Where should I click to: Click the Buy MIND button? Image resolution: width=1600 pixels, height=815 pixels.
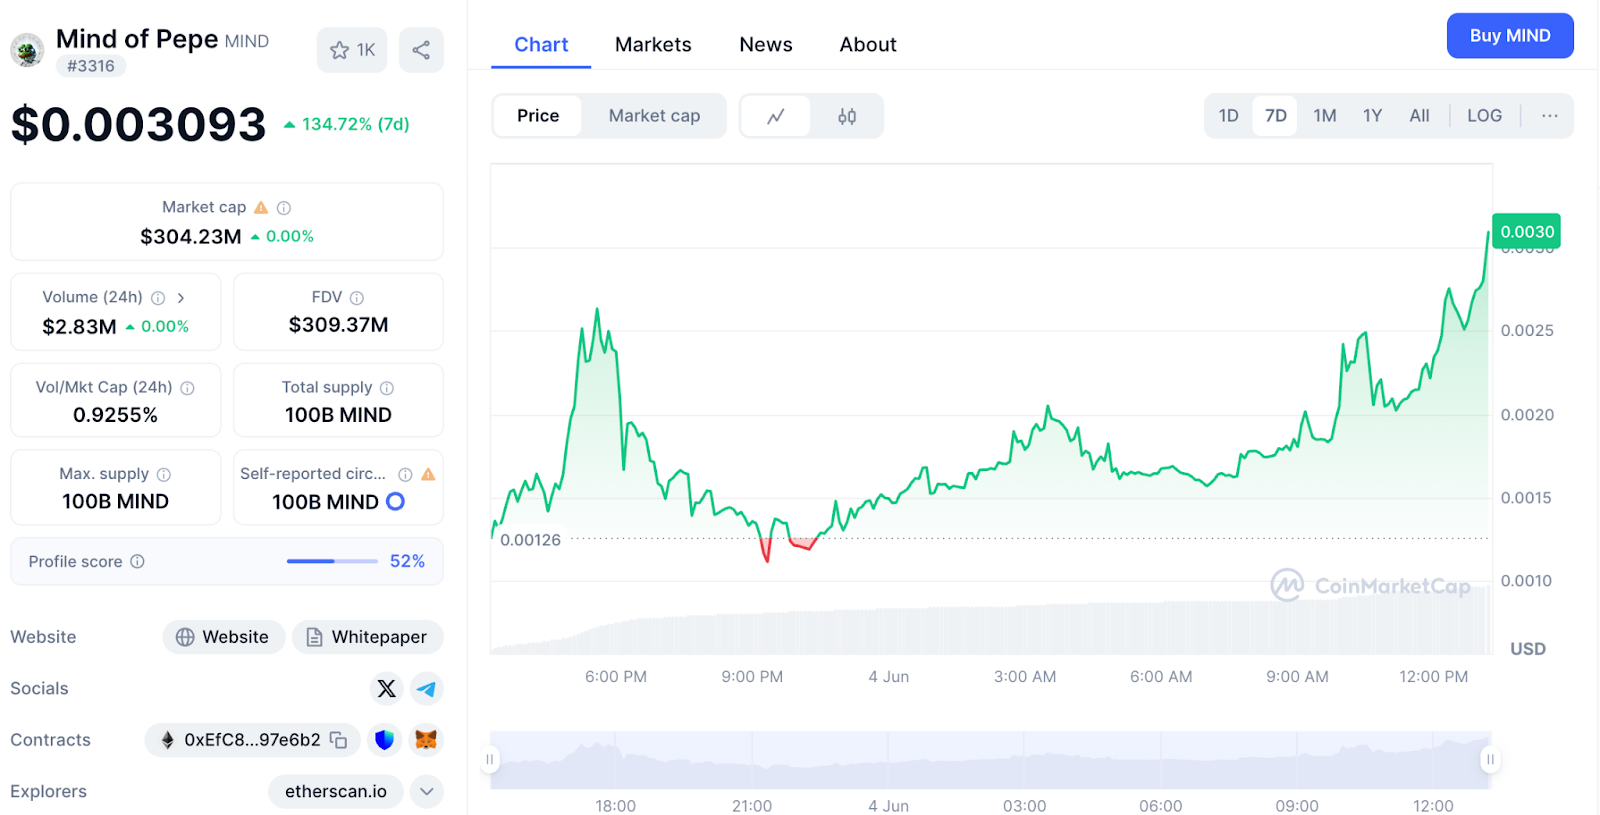coord(1510,36)
